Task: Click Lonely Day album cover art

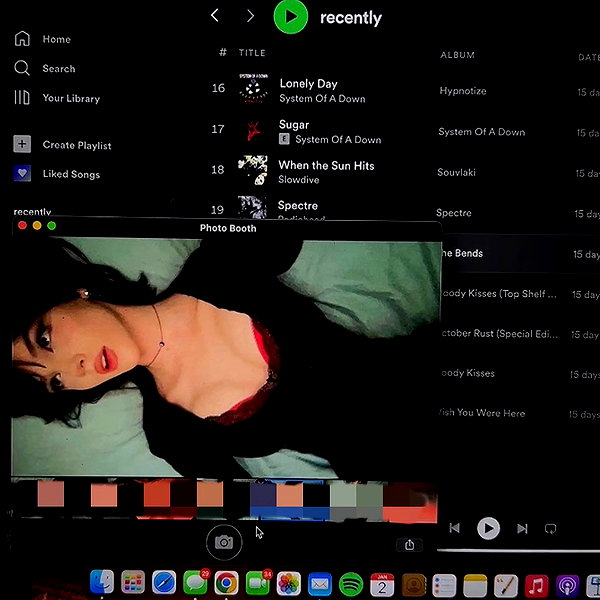Action: [253, 88]
